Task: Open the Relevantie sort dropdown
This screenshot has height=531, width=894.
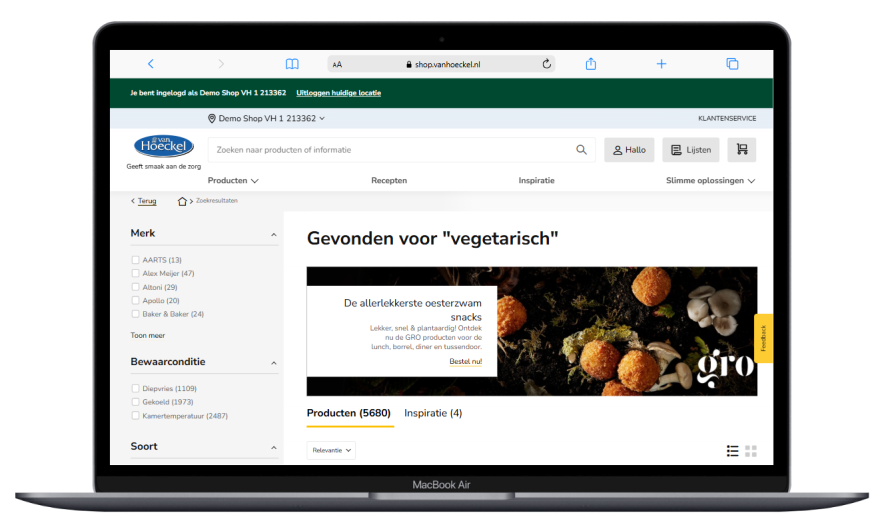Action: click(x=331, y=451)
